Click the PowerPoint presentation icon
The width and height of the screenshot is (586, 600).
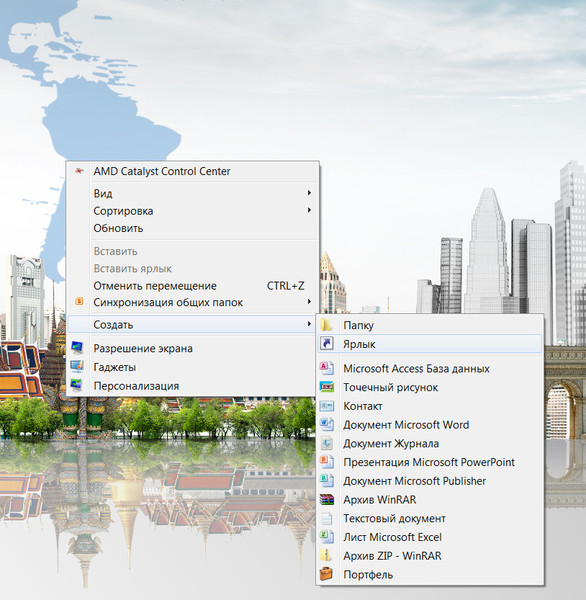click(x=326, y=462)
